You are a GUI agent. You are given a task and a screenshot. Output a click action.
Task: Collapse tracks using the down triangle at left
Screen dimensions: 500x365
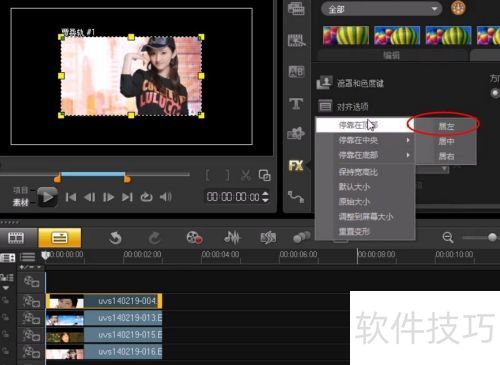point(6,288)
